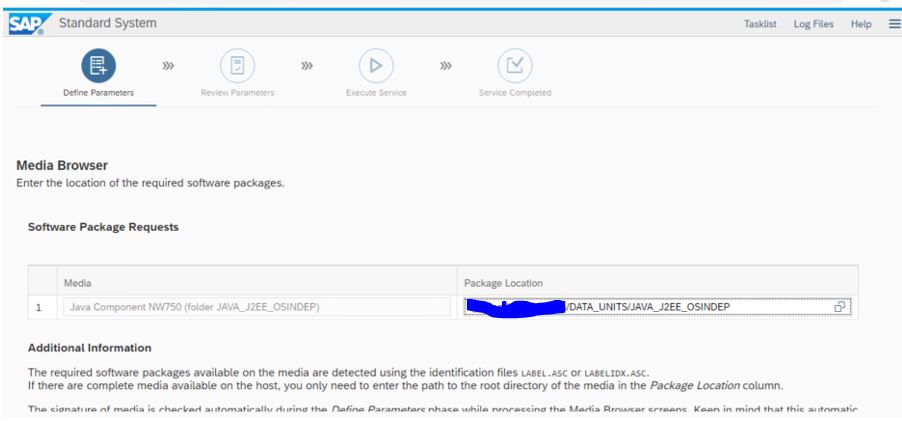Select the Review Parameters step icon
Viewport: 902px width, 421px height.
(238, 66)
